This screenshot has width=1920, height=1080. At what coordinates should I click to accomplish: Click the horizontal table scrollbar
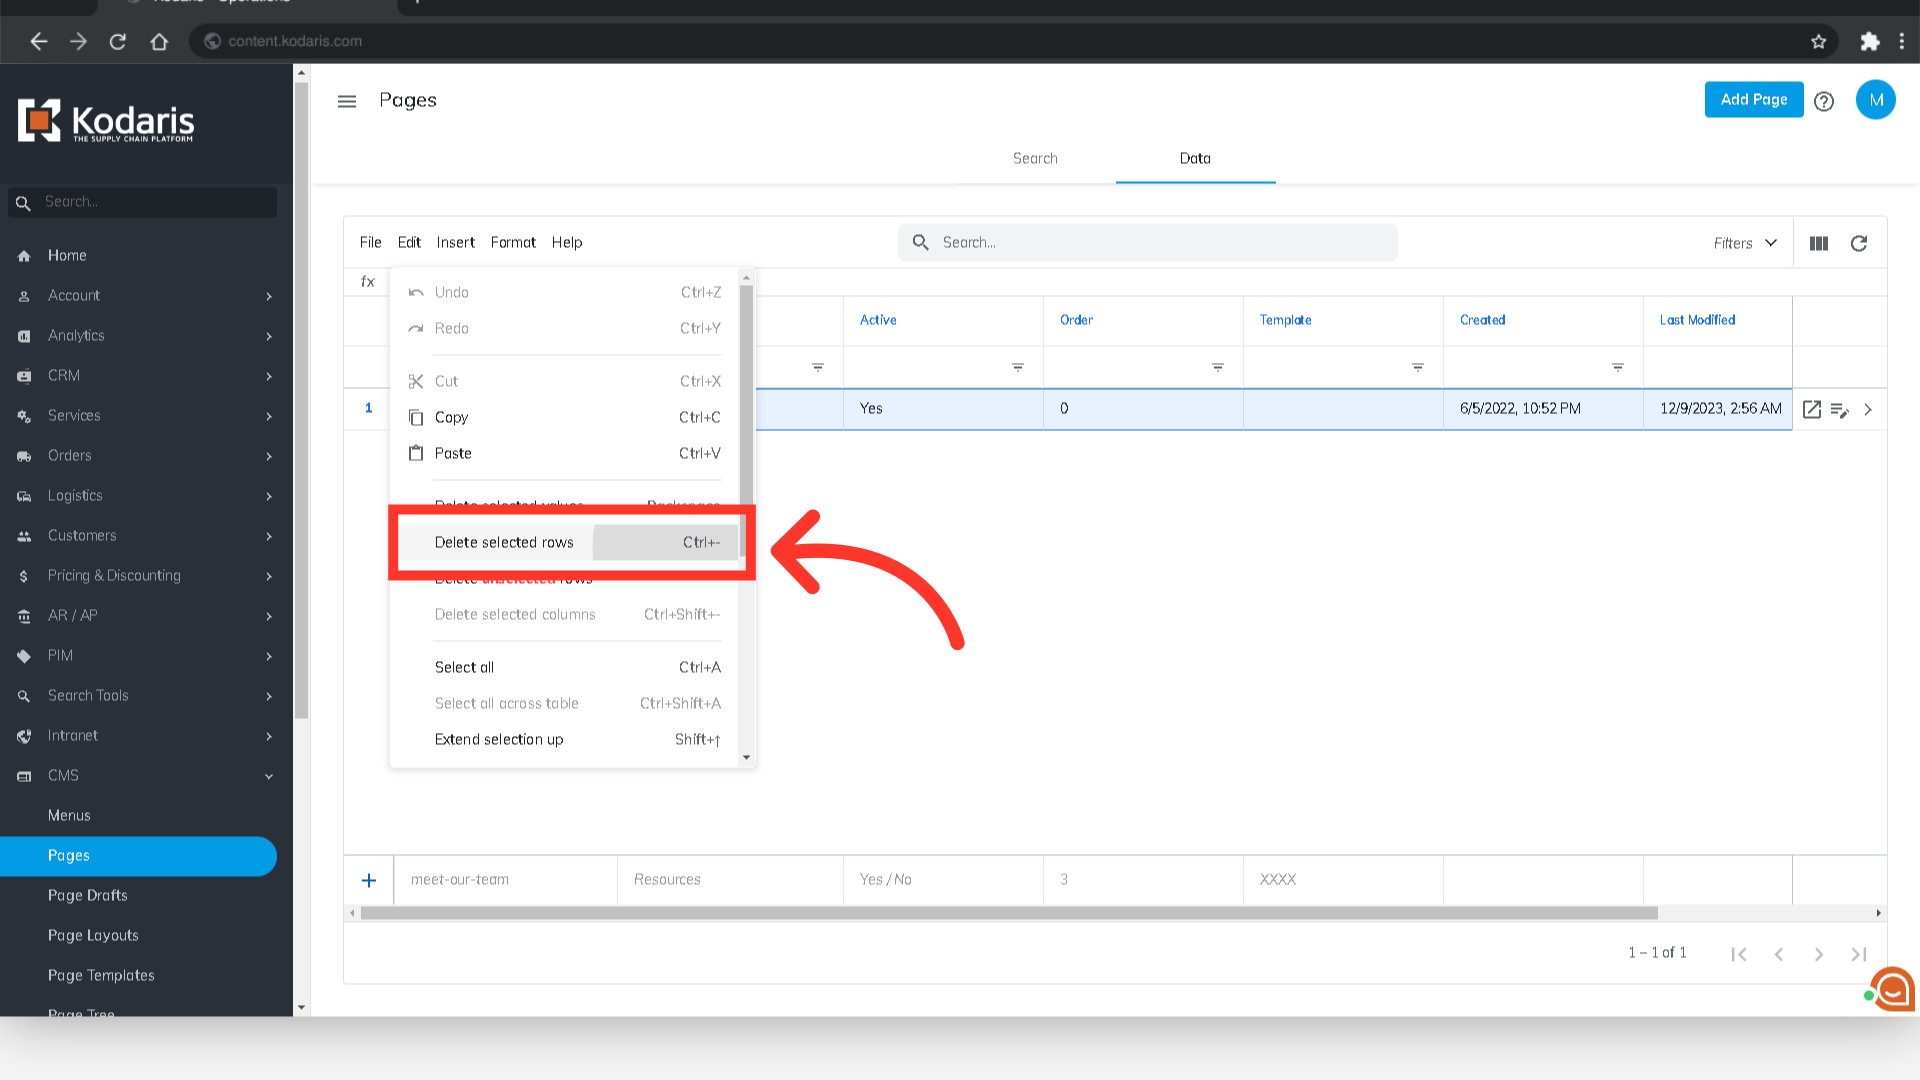1008,913
